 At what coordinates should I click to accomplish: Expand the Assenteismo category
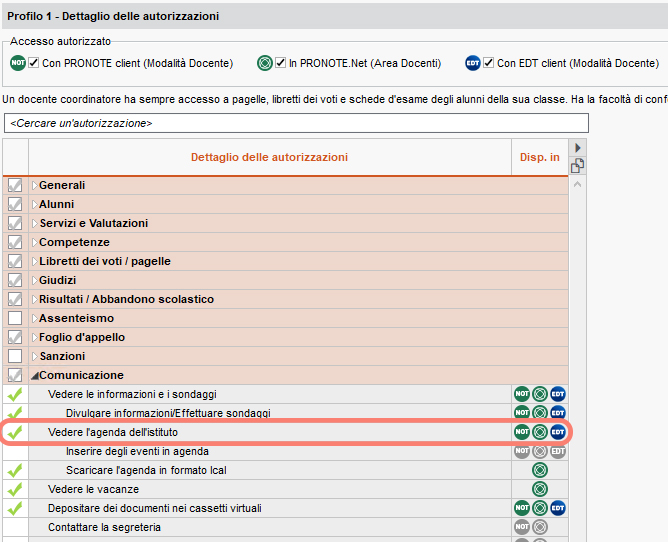[35, 318]
